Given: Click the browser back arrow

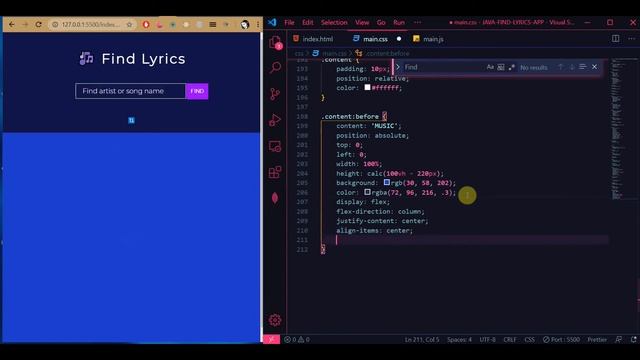Looking at the screenshot, I should click(x=12, y=24).
